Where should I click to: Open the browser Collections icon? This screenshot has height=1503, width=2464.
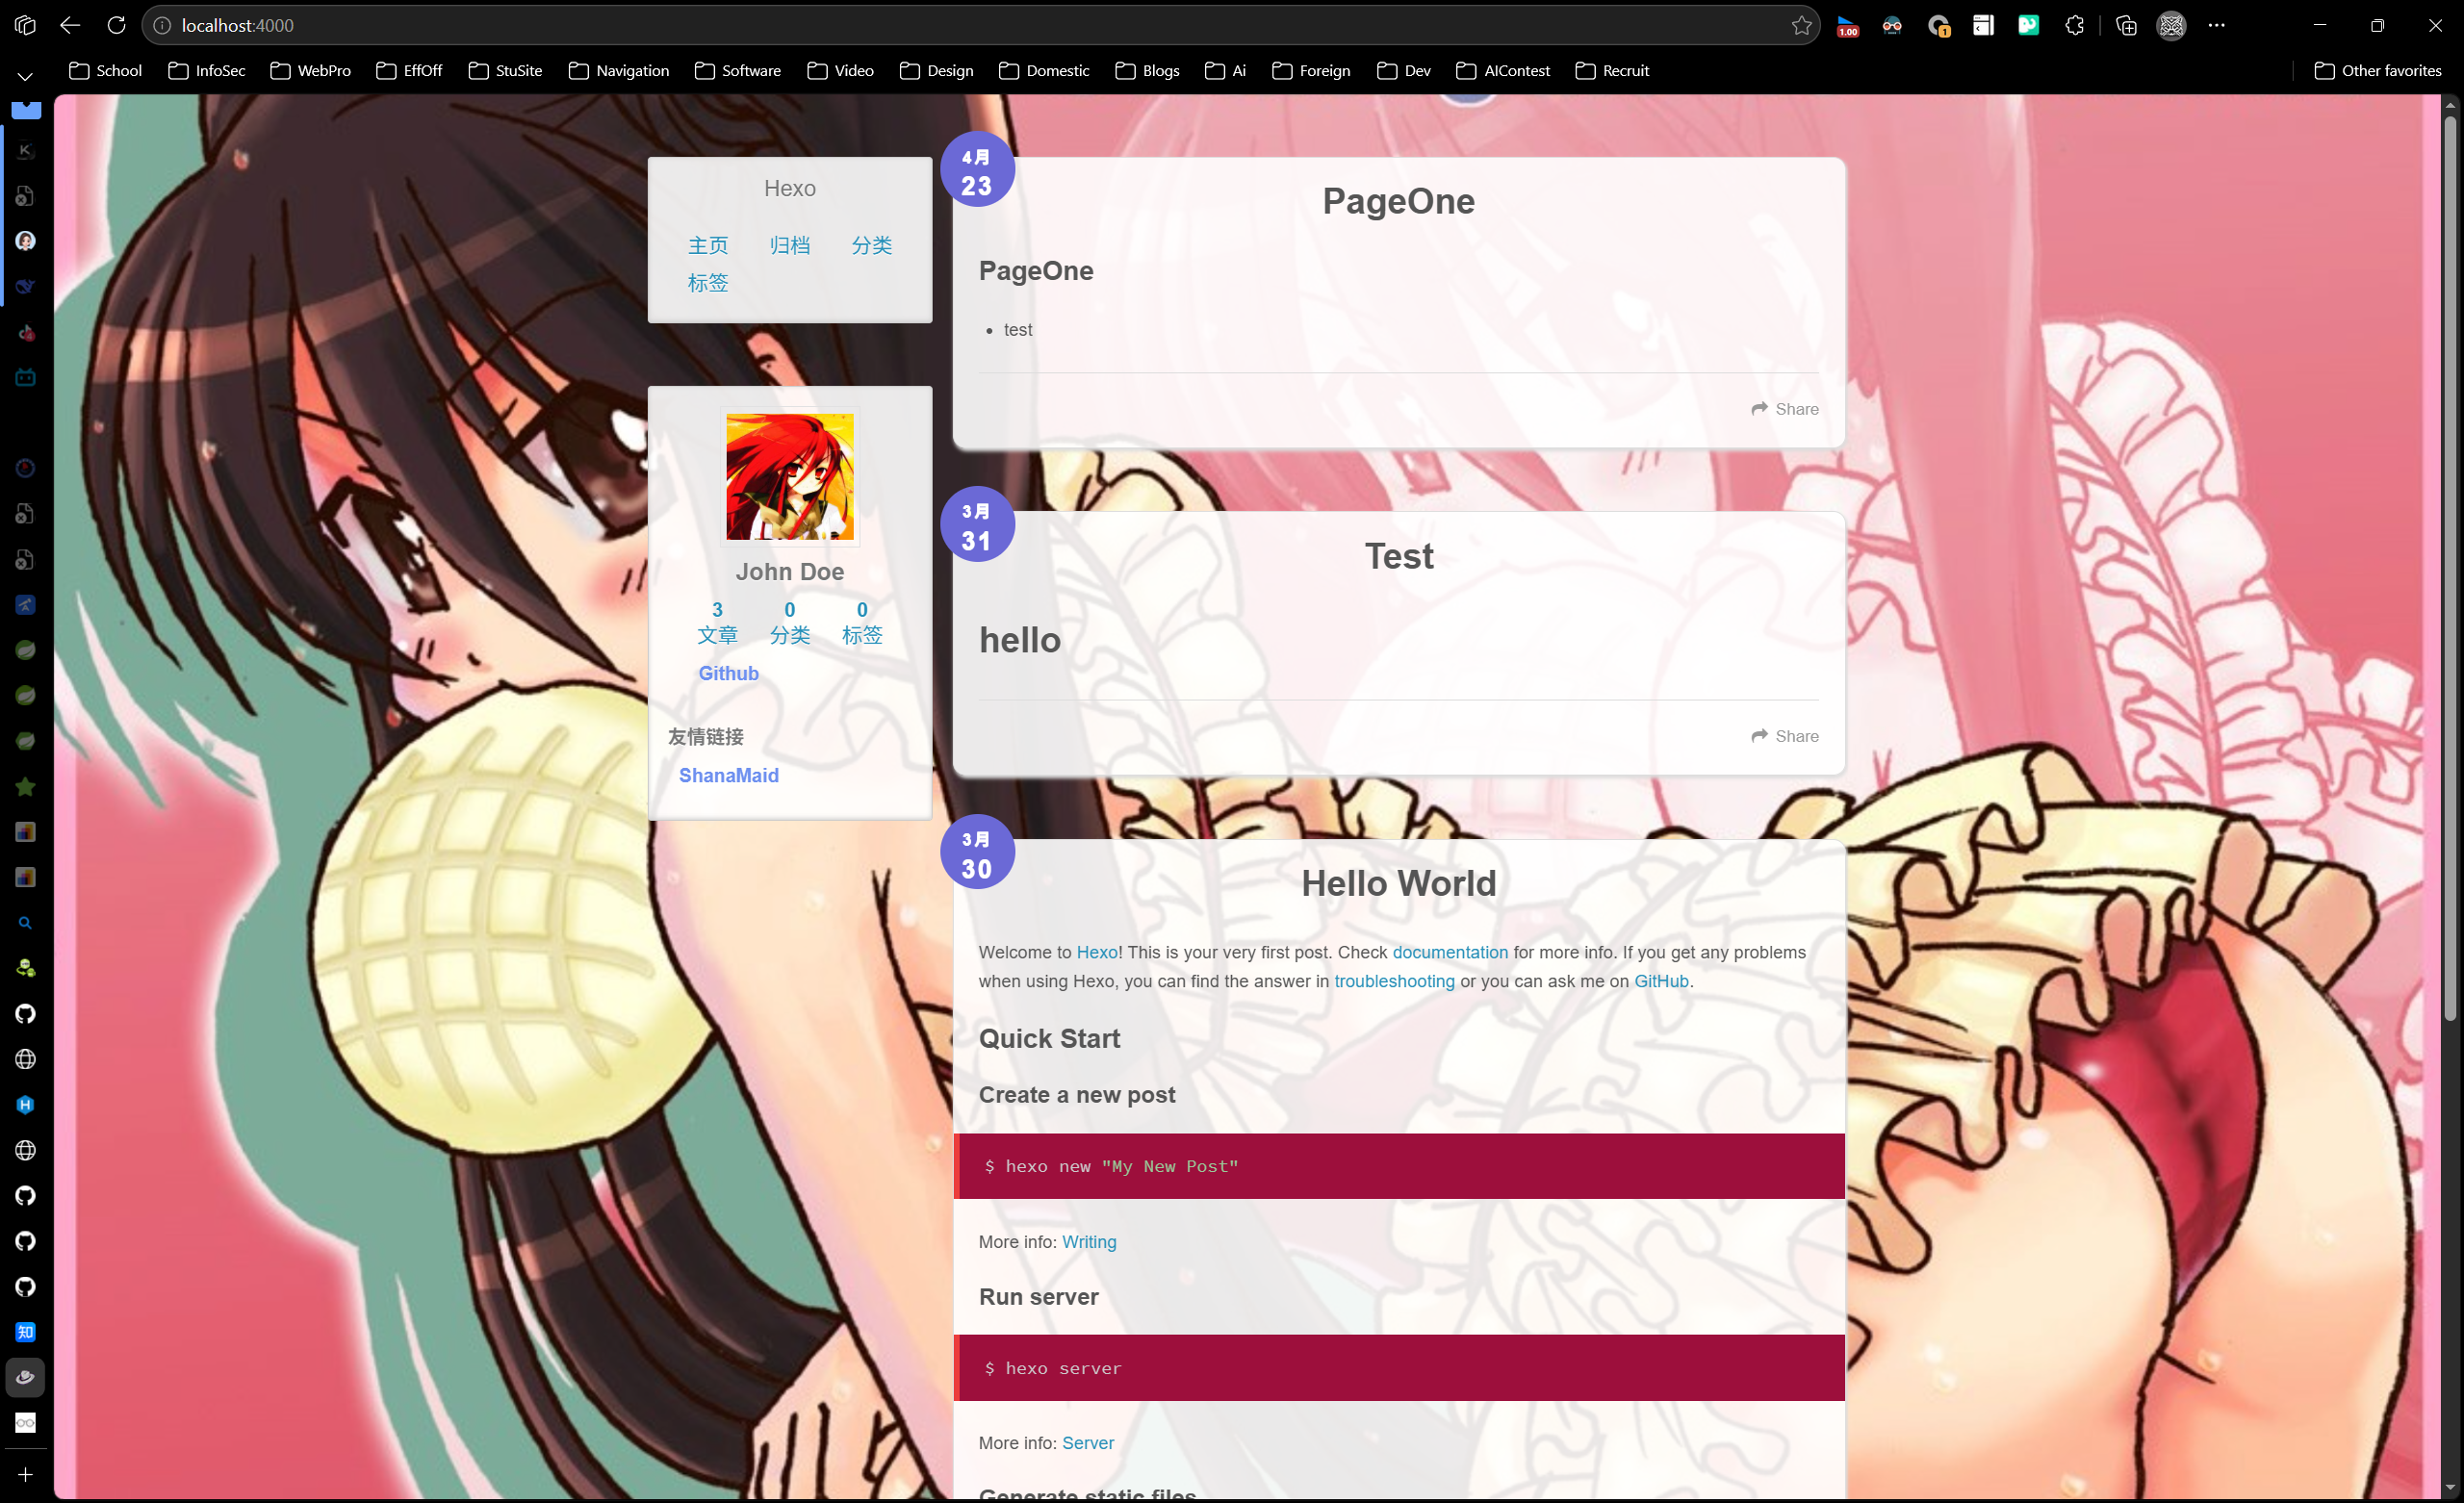(x=2126, y=25)
